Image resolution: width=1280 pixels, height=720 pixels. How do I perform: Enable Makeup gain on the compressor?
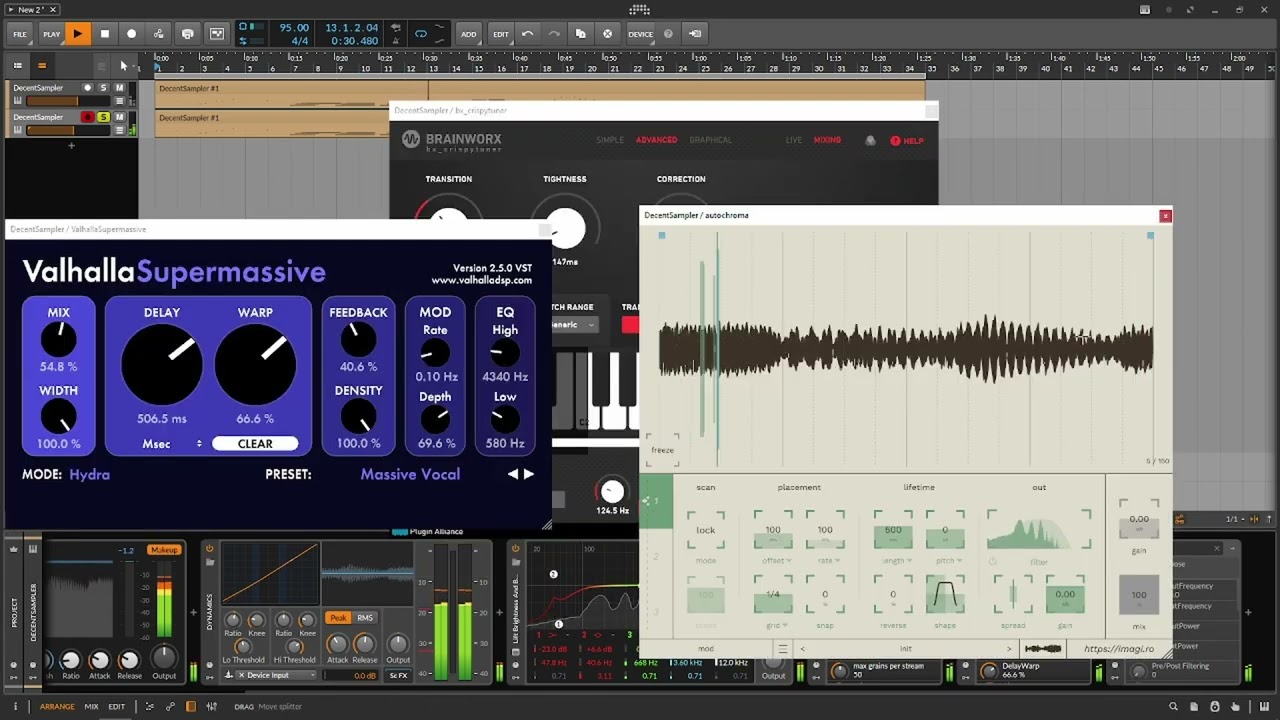[163, 550]
